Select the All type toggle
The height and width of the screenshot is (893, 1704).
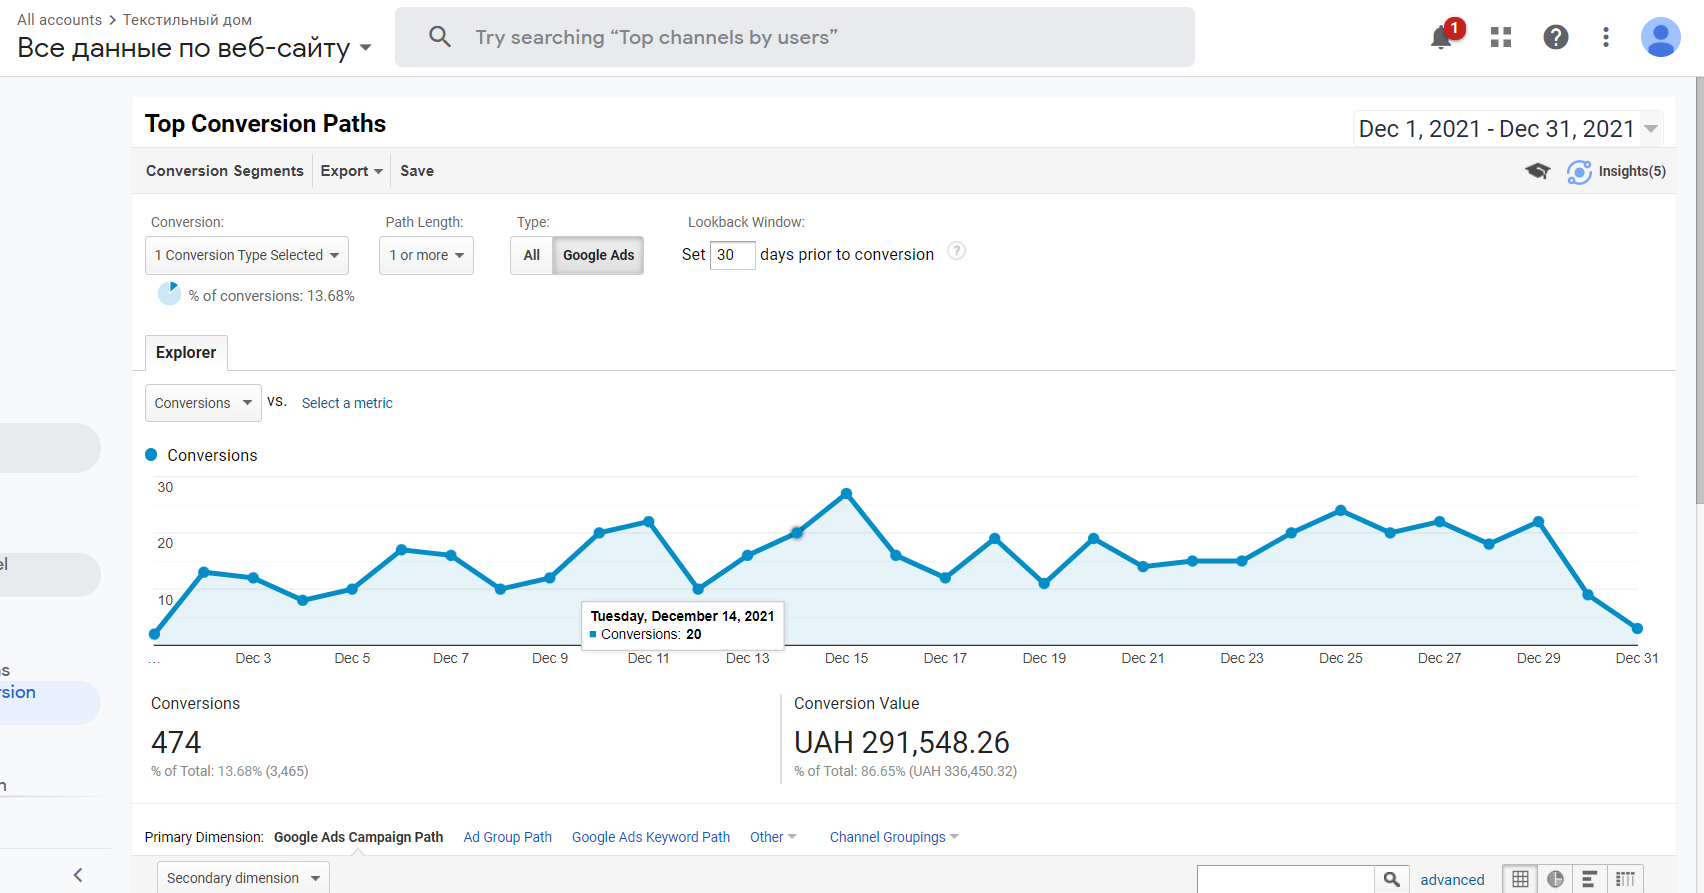click(531, 255)
